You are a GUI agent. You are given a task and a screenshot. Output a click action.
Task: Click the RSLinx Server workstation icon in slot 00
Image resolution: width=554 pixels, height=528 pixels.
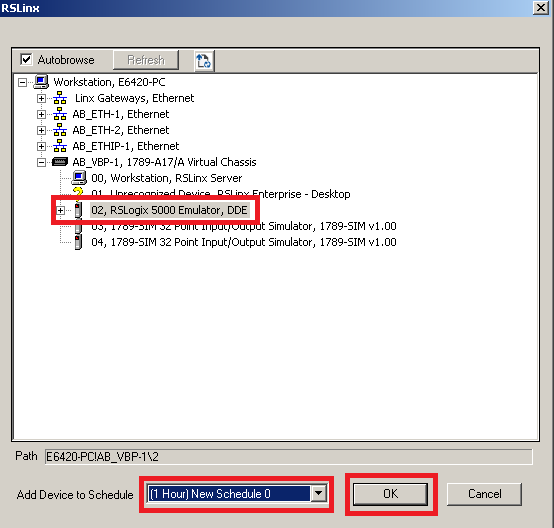coord(79,178)
